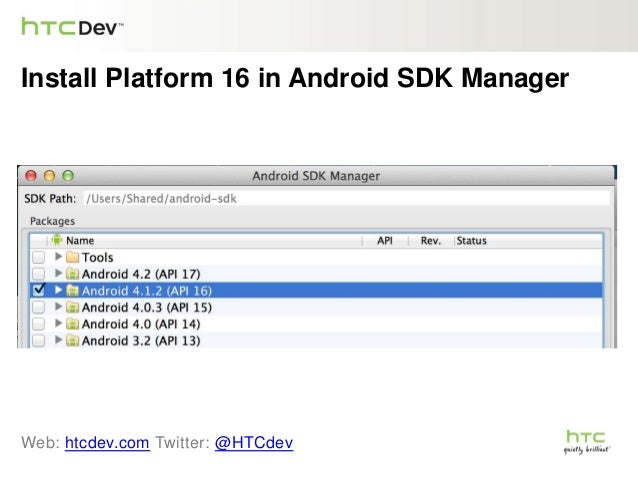Check the Android 4.2 (API 17) checkbox
The height and width of the screenshot is (479, 638).
point(39,274)
